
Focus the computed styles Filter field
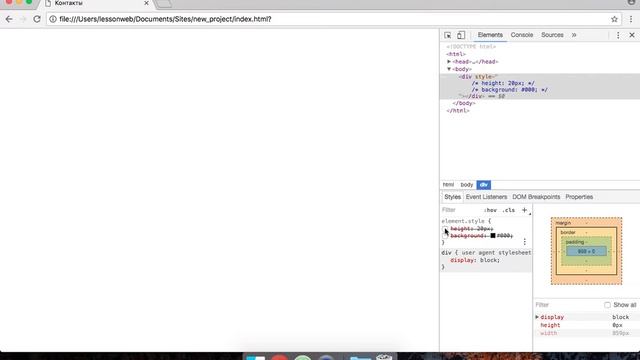pyautogui.click(x=567, y=305)
